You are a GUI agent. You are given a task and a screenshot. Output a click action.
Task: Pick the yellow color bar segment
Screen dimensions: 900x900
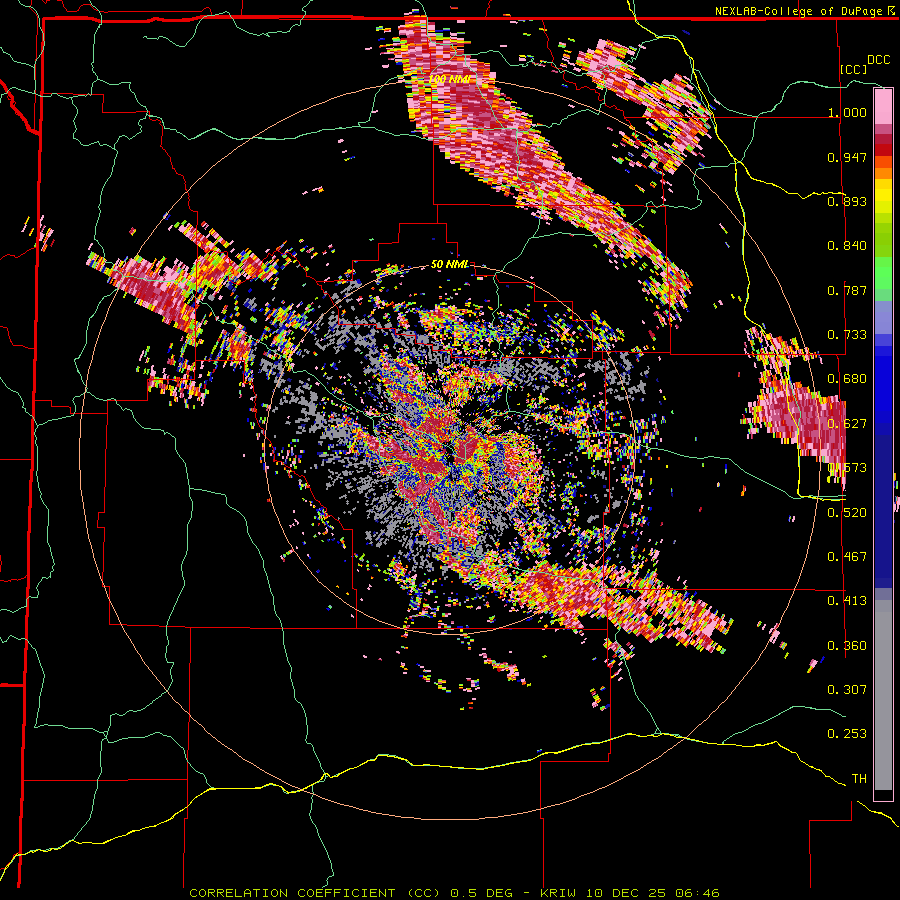pos(883,196)
